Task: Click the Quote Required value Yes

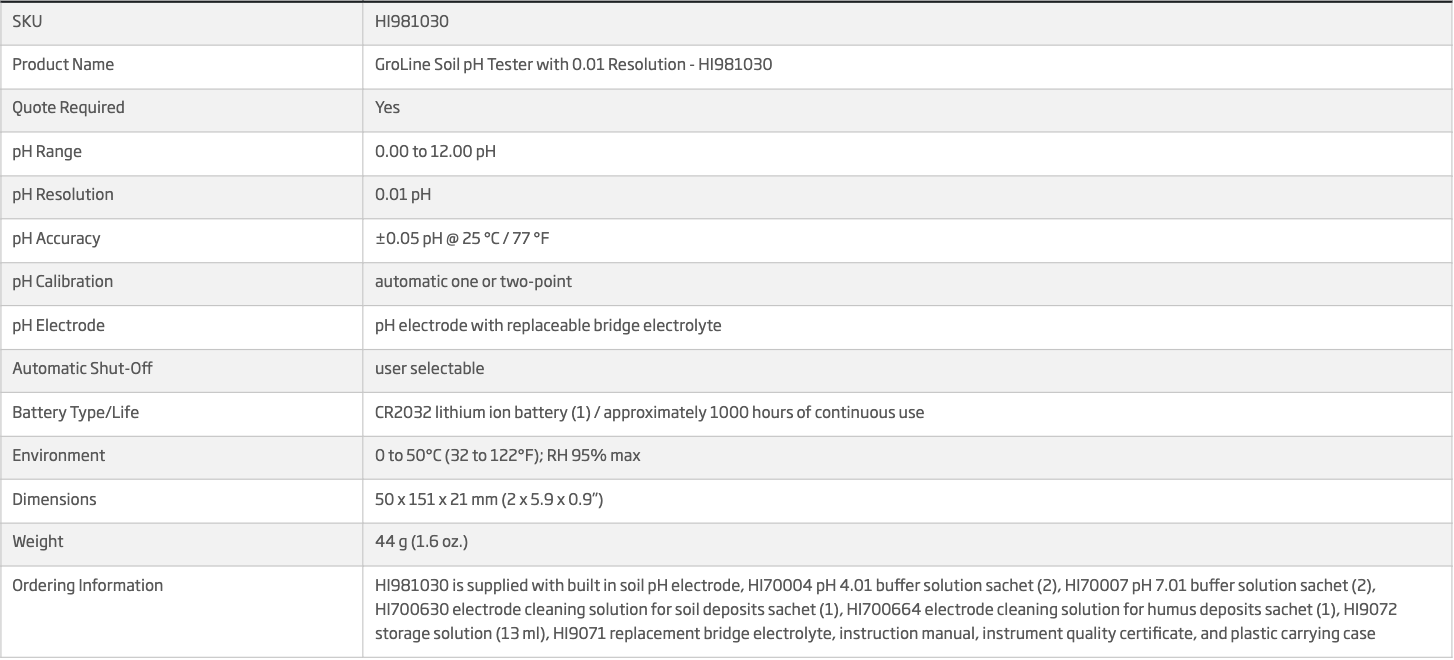Action: pos(387,107)
